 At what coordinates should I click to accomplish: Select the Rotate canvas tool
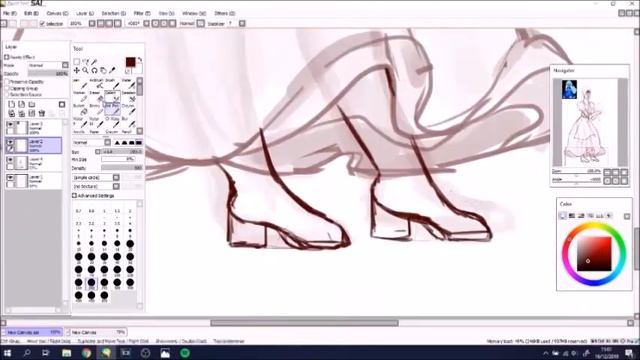pos(94,70)
